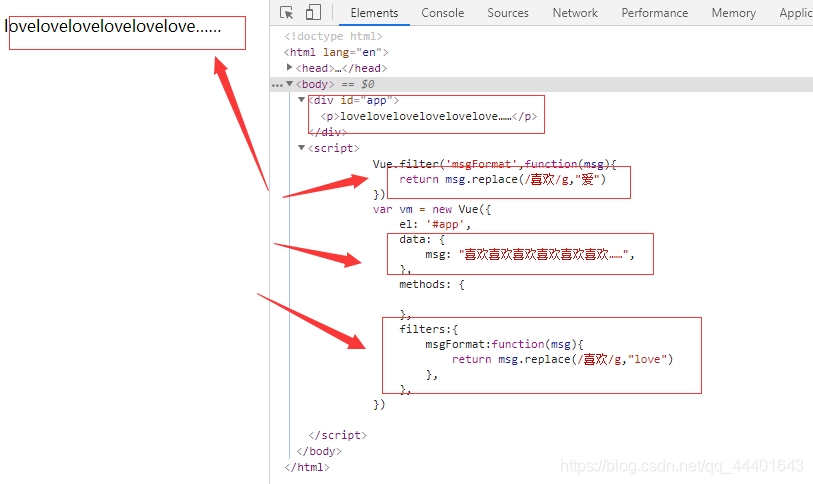Click the return msg.replace "love" line

[x=563, y=359]
